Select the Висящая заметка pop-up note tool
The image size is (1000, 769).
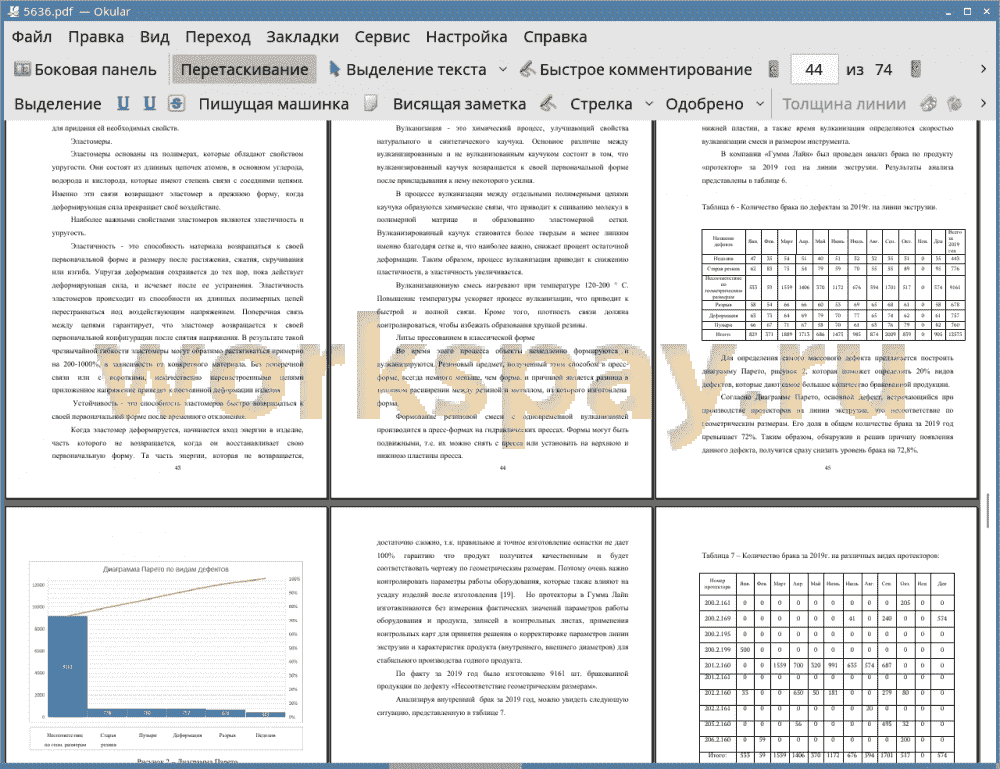point(459,104)
